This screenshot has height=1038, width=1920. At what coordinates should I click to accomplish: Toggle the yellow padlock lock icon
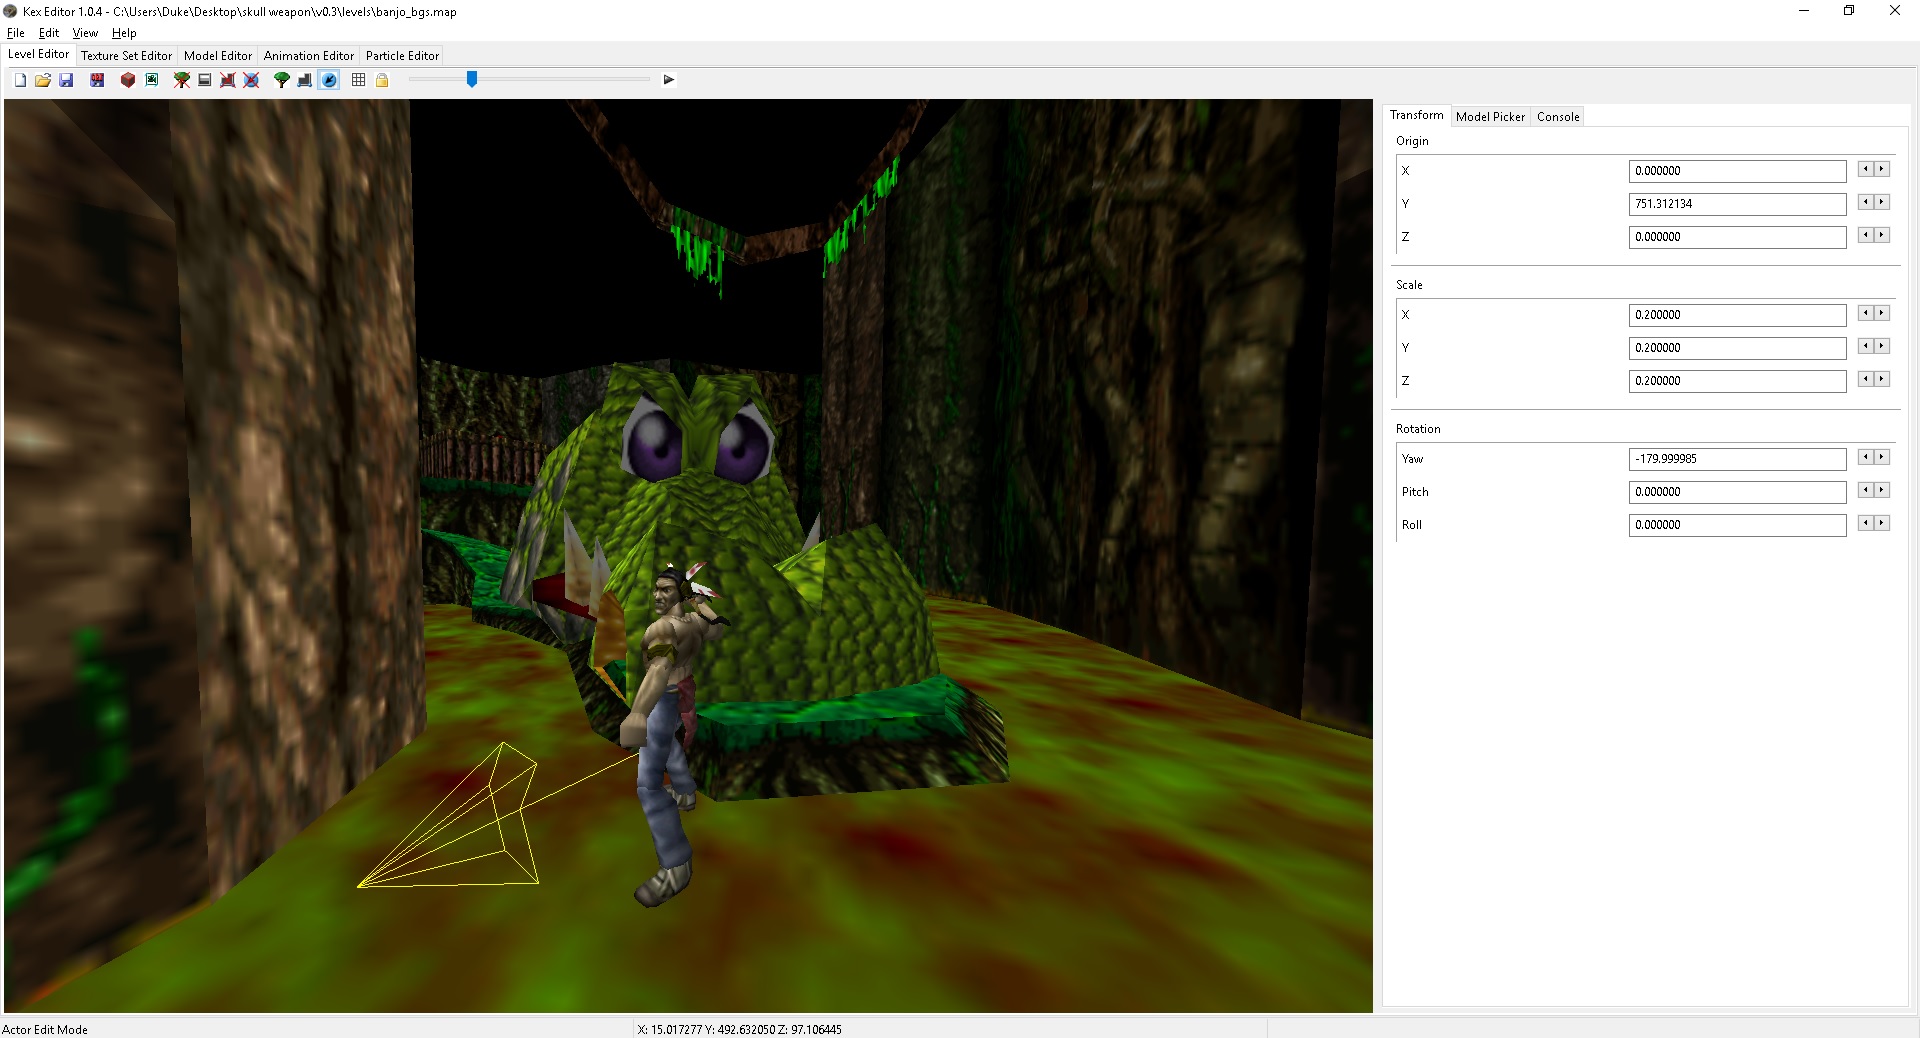pyautogui.click(x=382, y=80)
